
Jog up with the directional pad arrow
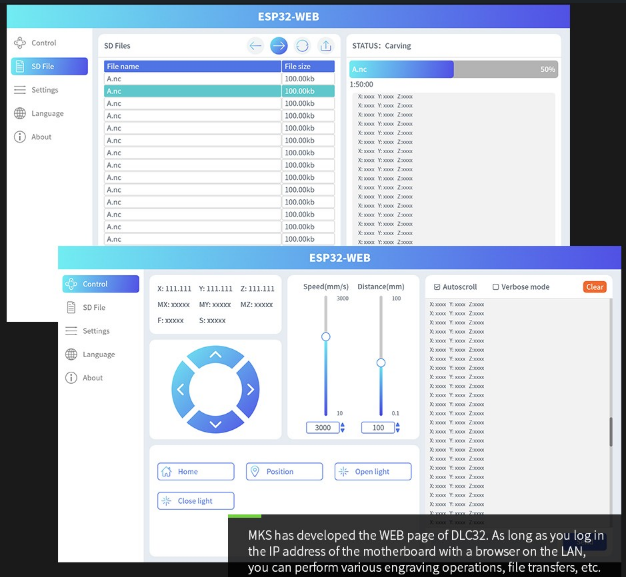(217, 354)
